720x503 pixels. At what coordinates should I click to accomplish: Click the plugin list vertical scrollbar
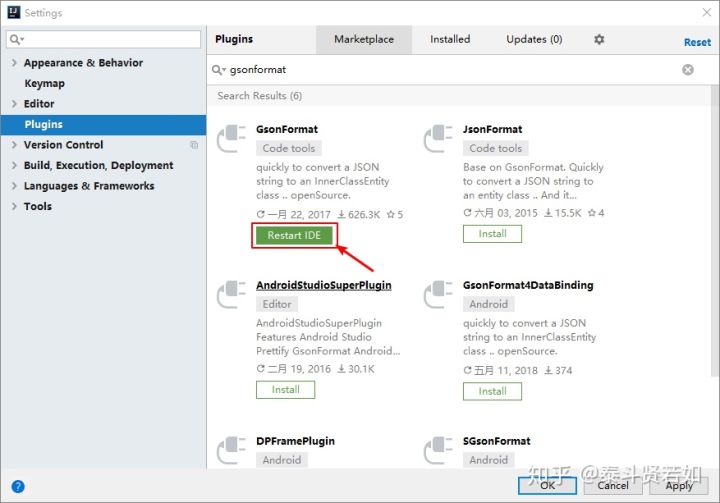pyautogui.click(x=714, y=230)
